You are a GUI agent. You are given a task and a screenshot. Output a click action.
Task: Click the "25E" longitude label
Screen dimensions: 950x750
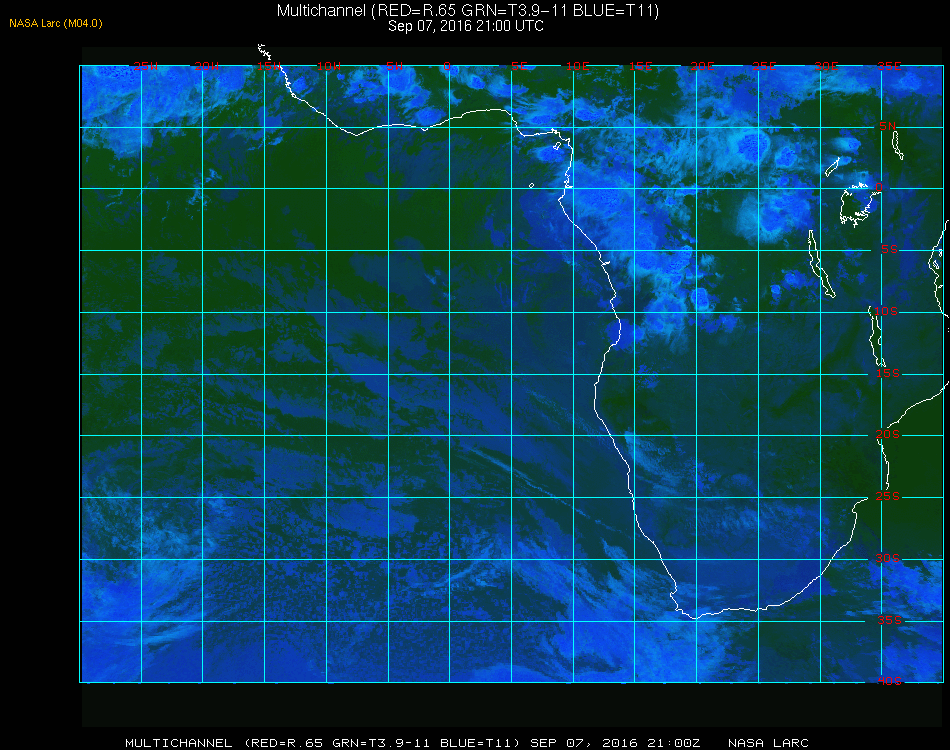pos(764,66)
